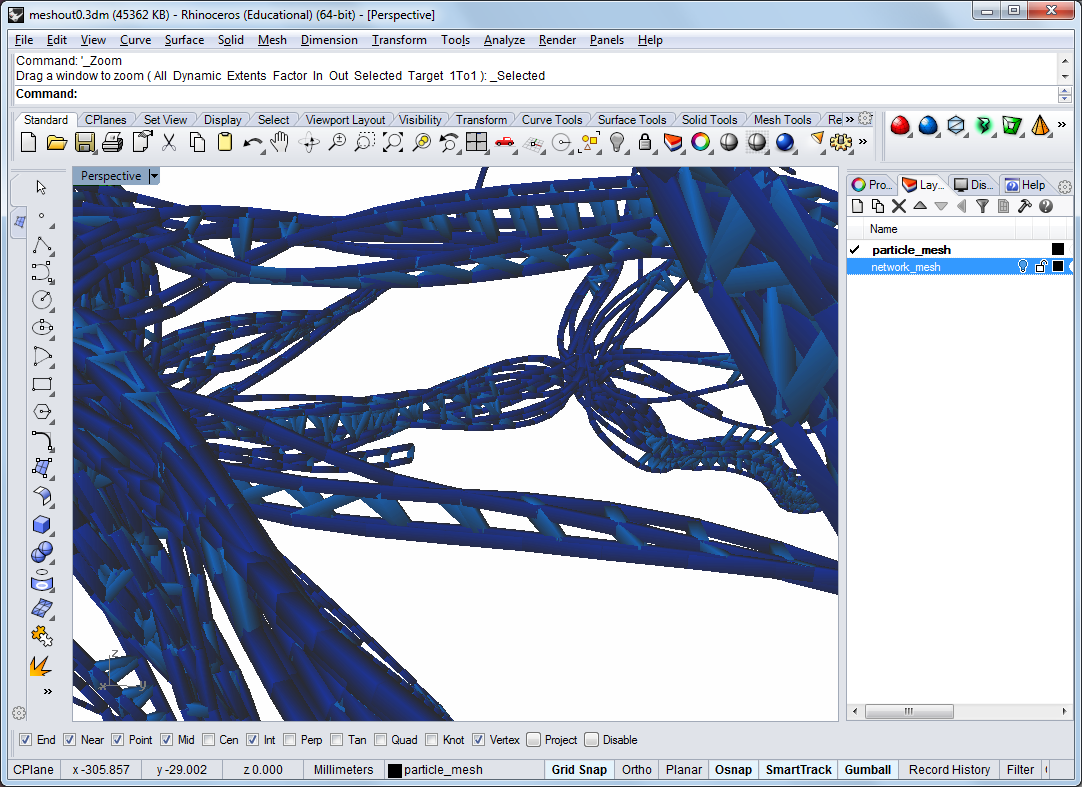The height and width of the screenshot is (787, 1082).
Task: Toggle Grid Snap in status bar
Action: click(x=578, y=770)
